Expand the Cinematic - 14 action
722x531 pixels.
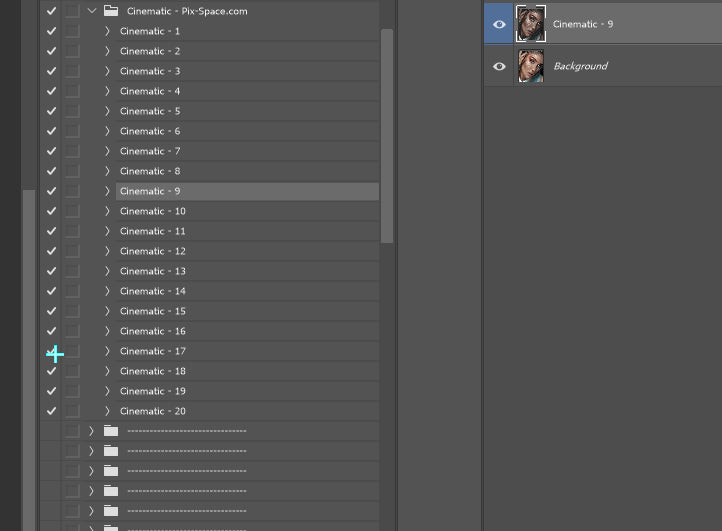tap(107, 291)
